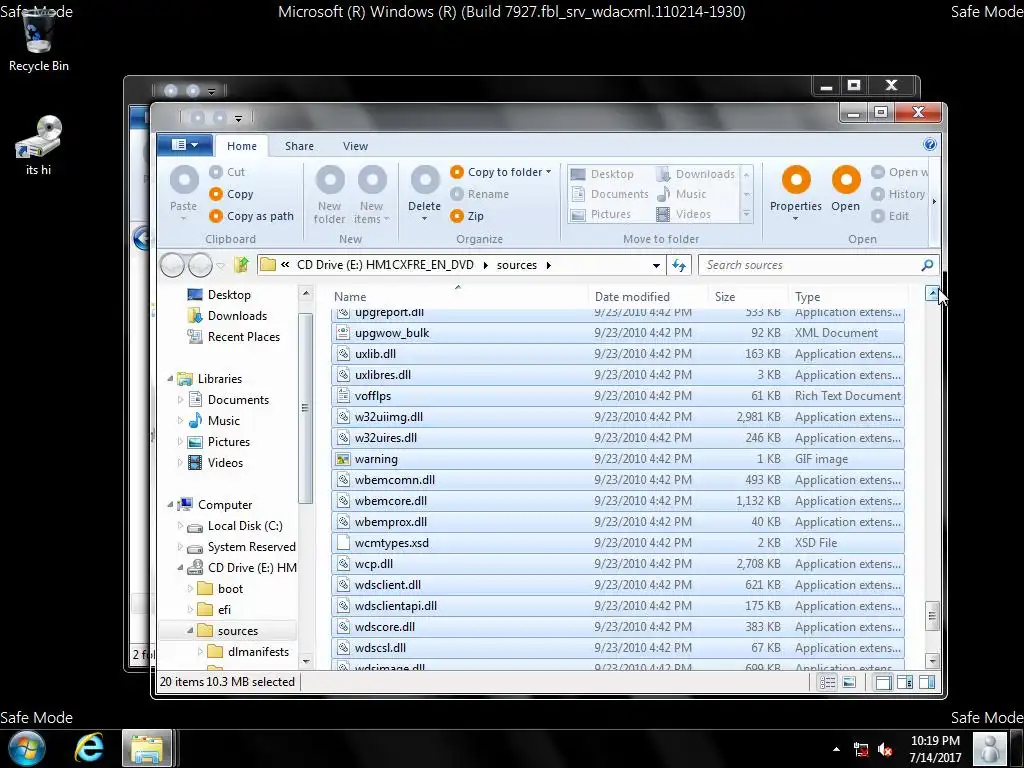This screenshot has width=1024, height=768.
Task: Open the Windows Start button
Action: 27,748
